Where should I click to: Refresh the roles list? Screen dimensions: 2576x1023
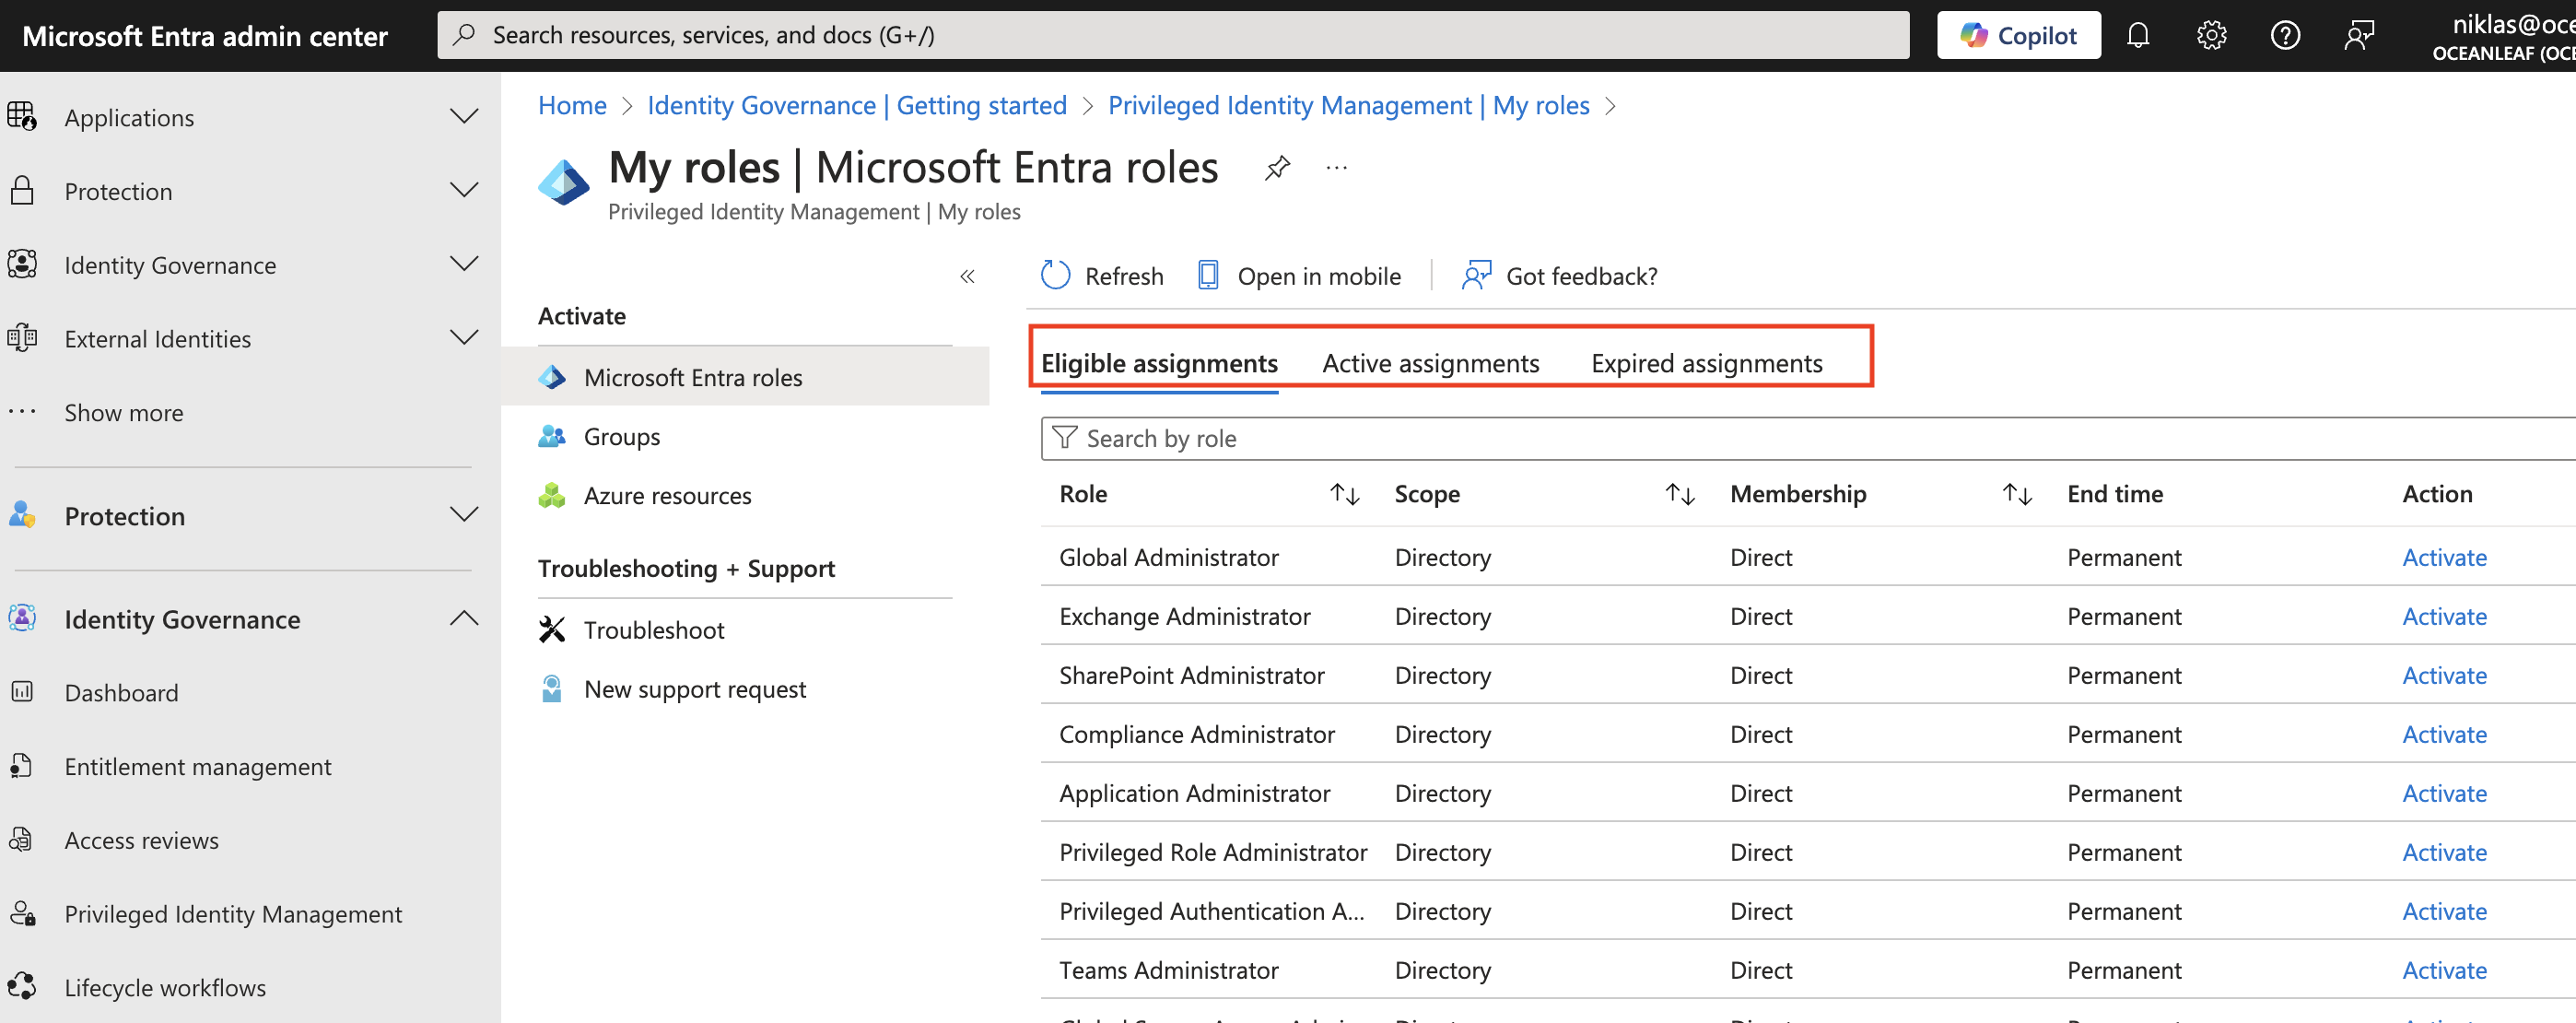coord(1101,276)
